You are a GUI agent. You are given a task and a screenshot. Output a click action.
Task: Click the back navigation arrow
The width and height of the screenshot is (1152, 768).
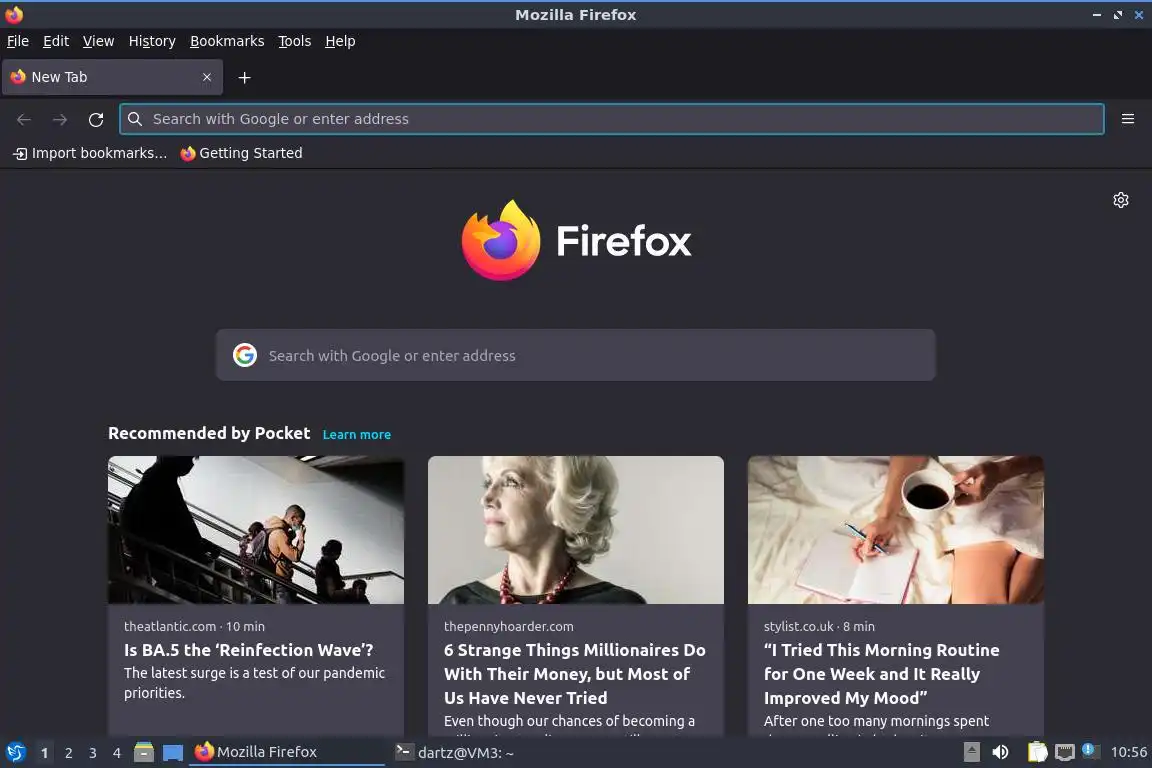coord(24,119)
